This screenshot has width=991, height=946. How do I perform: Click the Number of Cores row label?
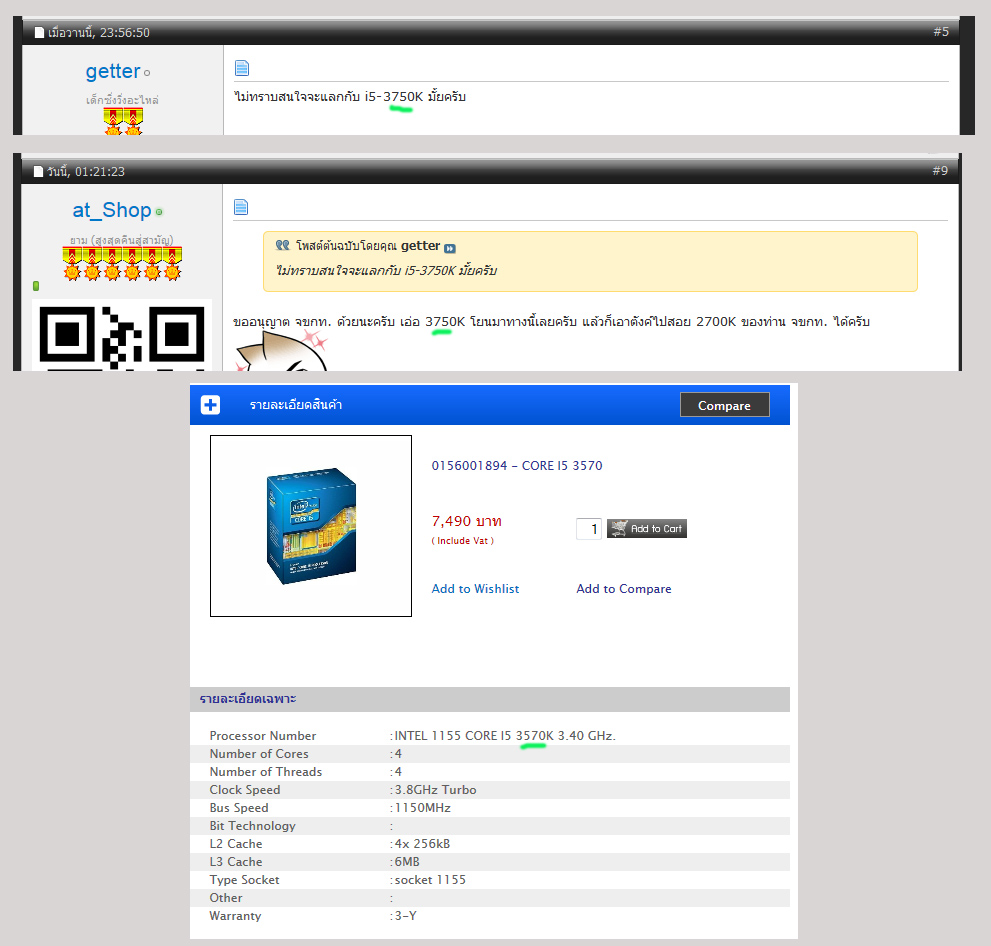[259, 754]
